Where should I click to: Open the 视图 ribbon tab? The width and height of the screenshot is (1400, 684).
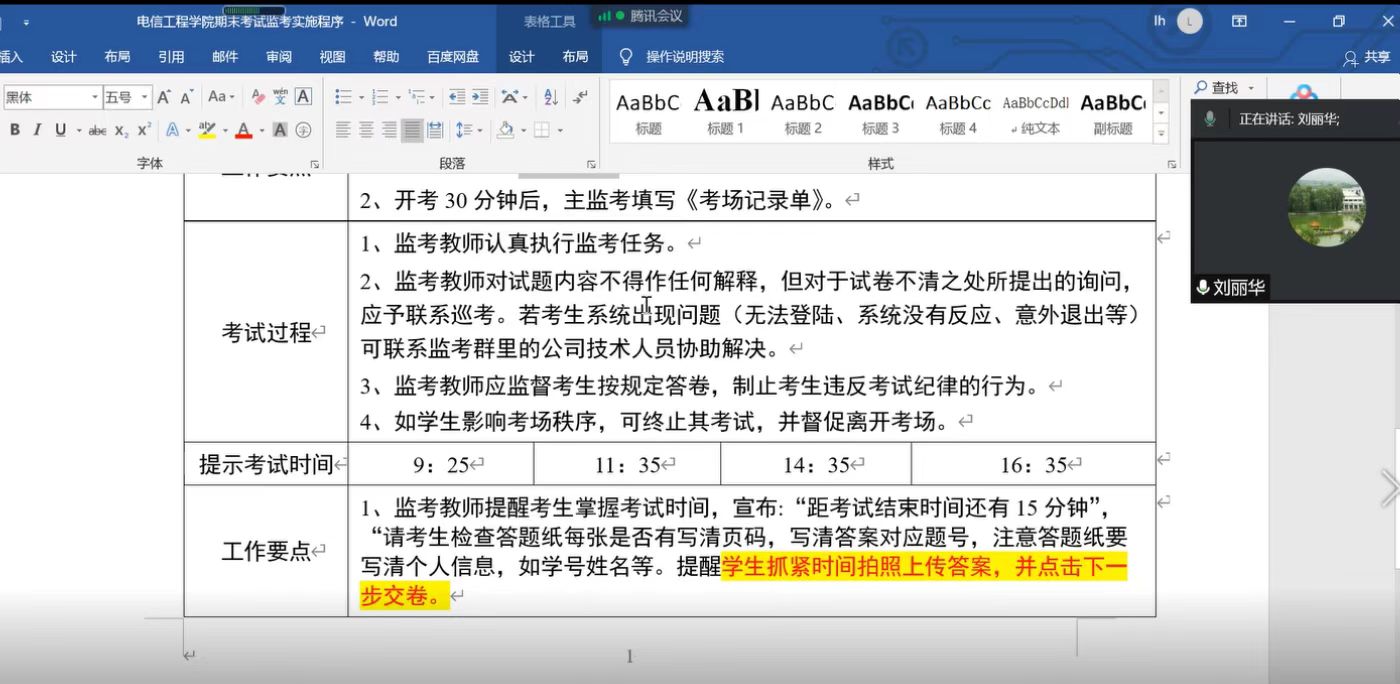coord(332,57)
